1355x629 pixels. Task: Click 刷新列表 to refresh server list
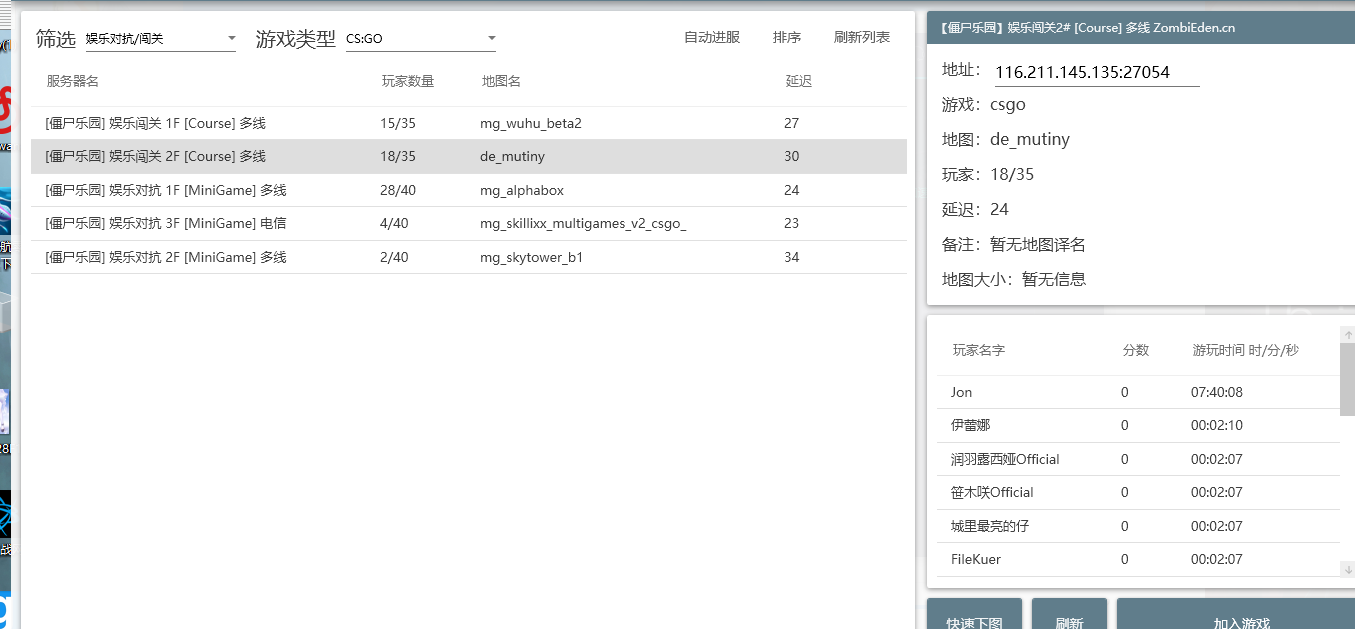861,38
